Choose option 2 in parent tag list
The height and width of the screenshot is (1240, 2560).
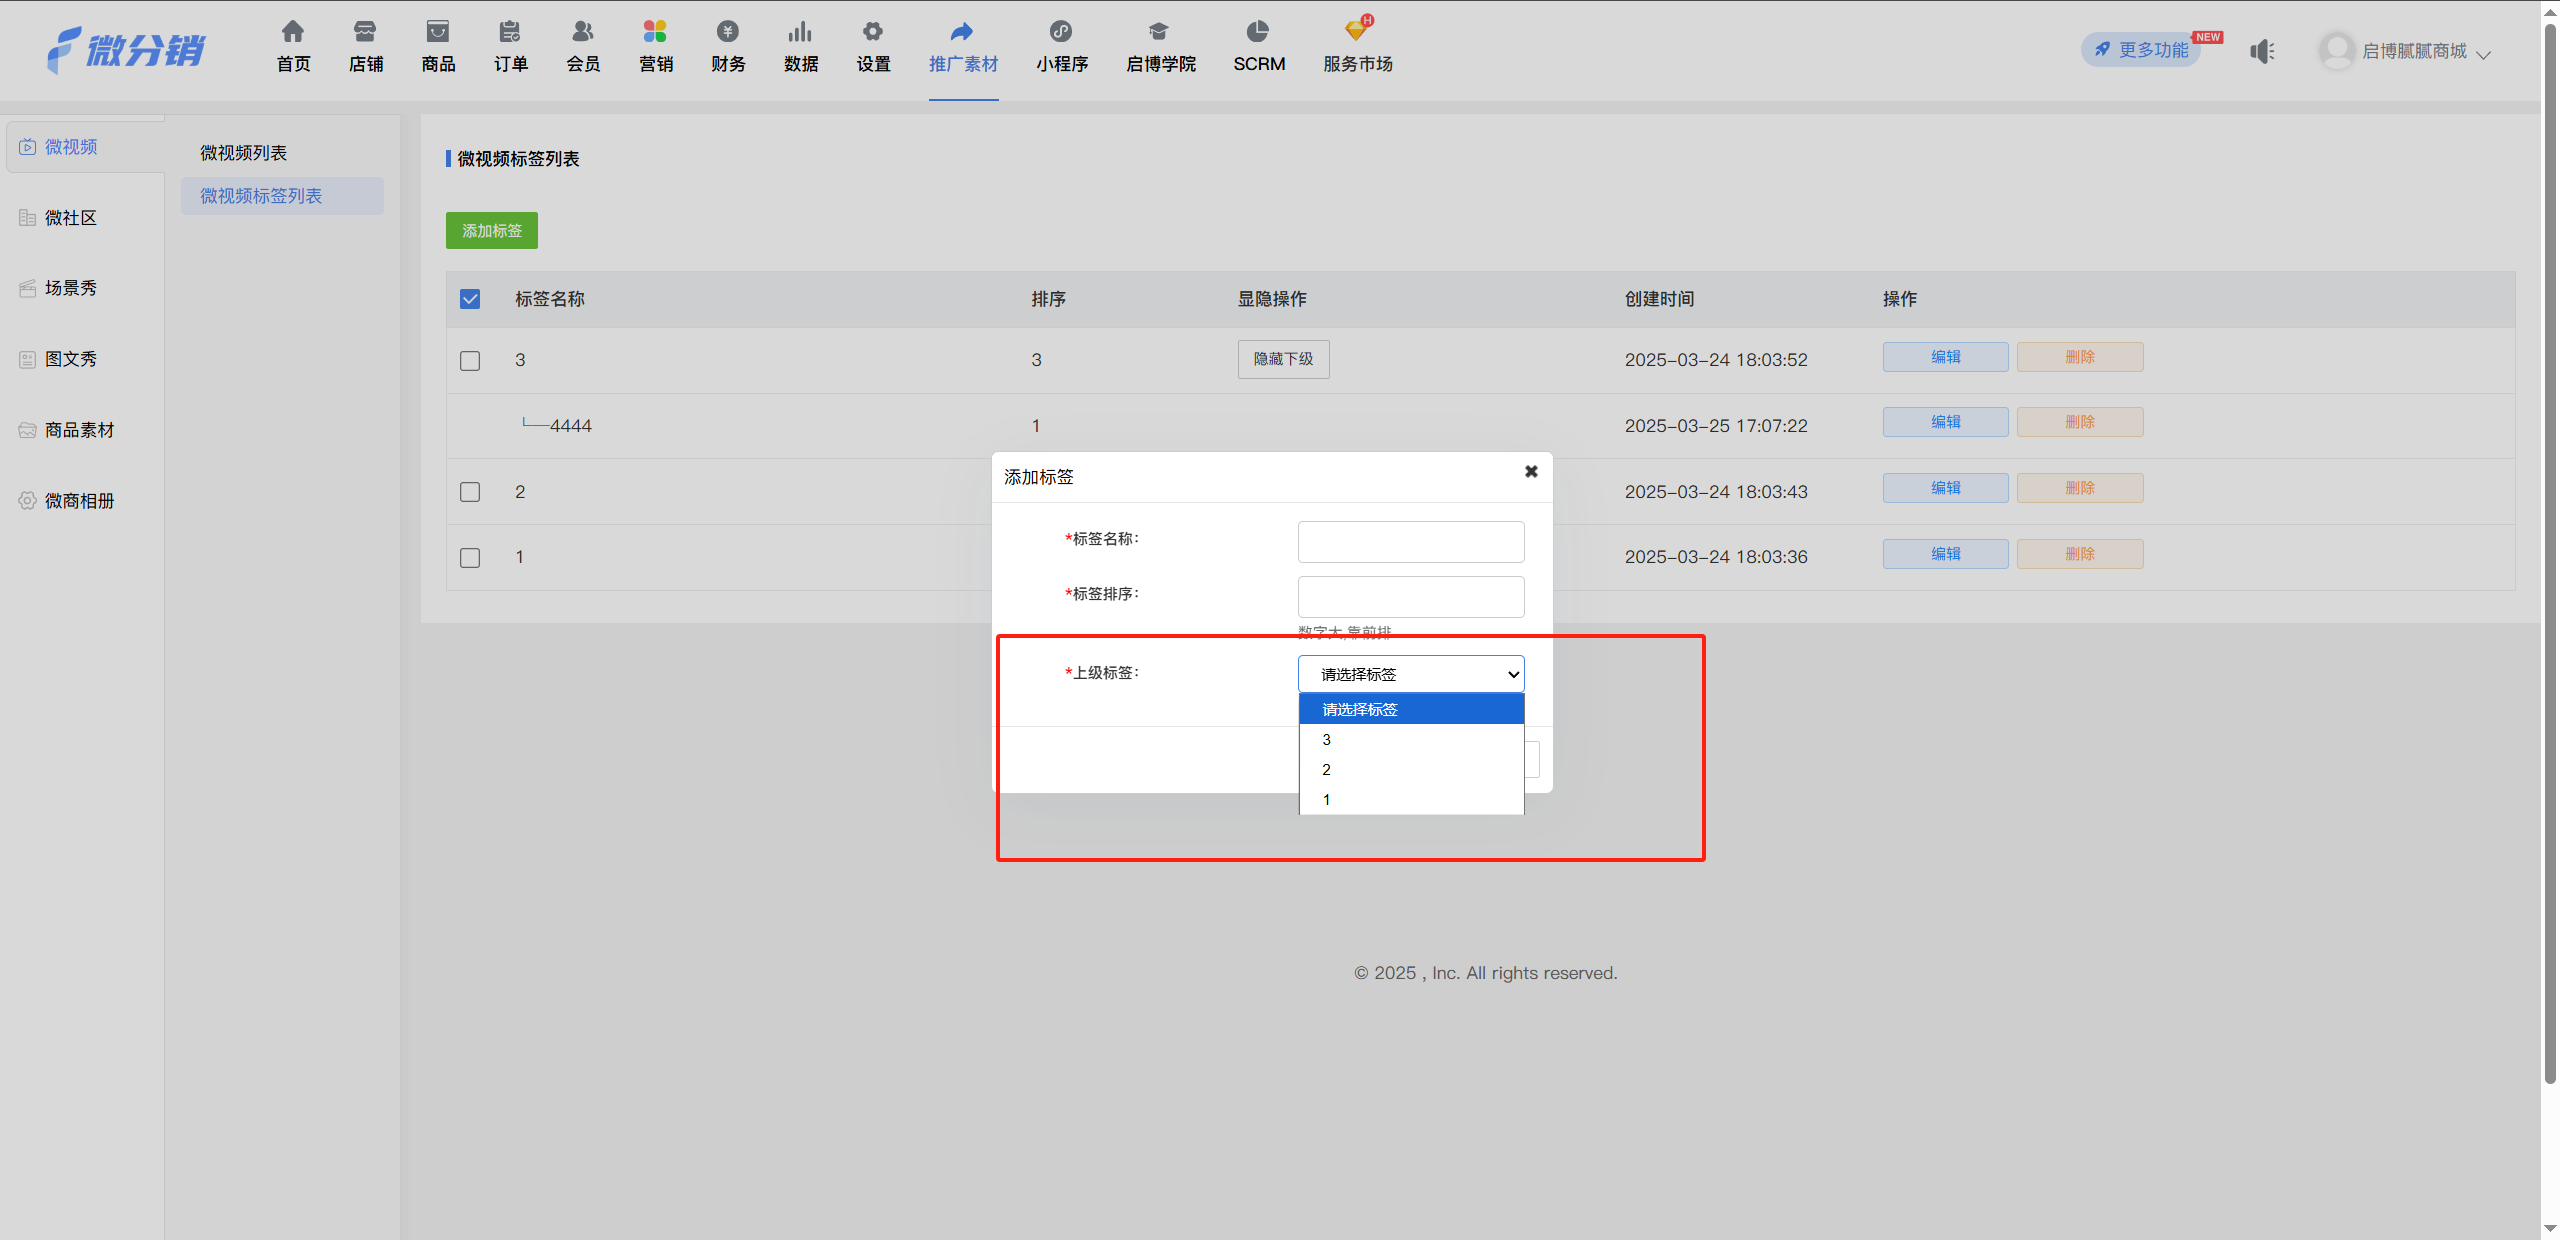point(1411,769)
